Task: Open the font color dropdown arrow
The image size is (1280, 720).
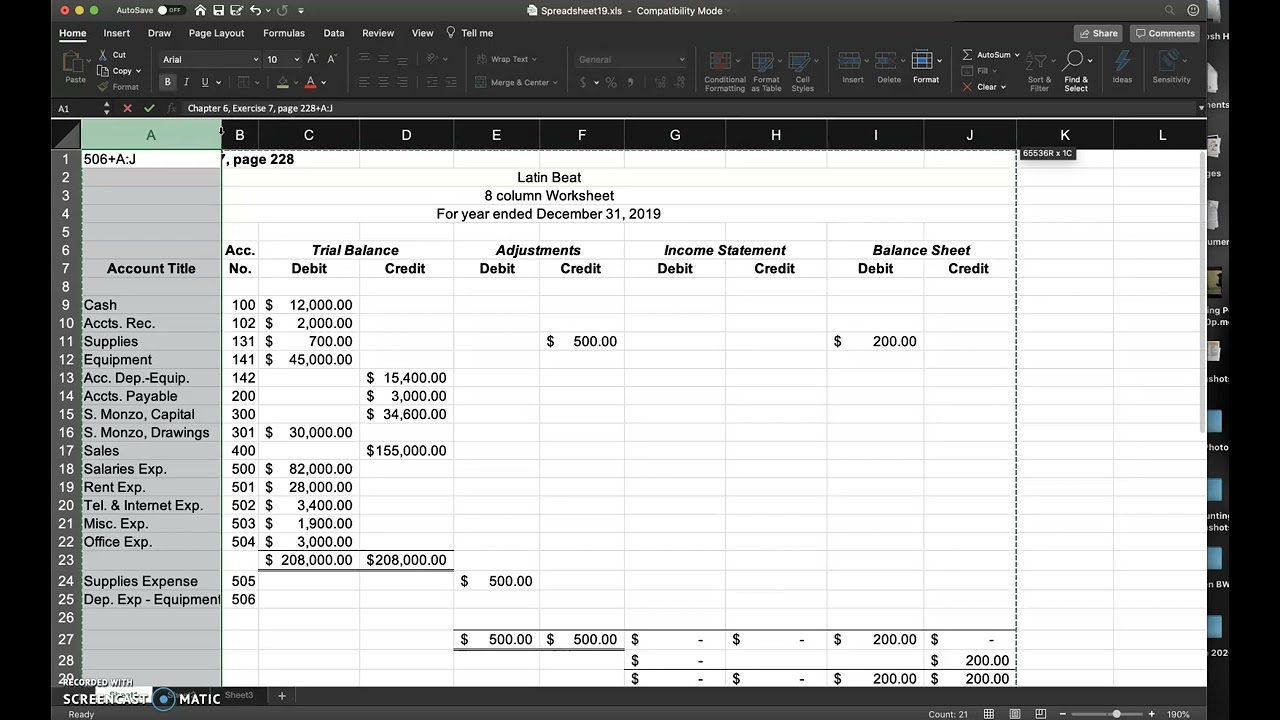Action: tap(323, 83)
